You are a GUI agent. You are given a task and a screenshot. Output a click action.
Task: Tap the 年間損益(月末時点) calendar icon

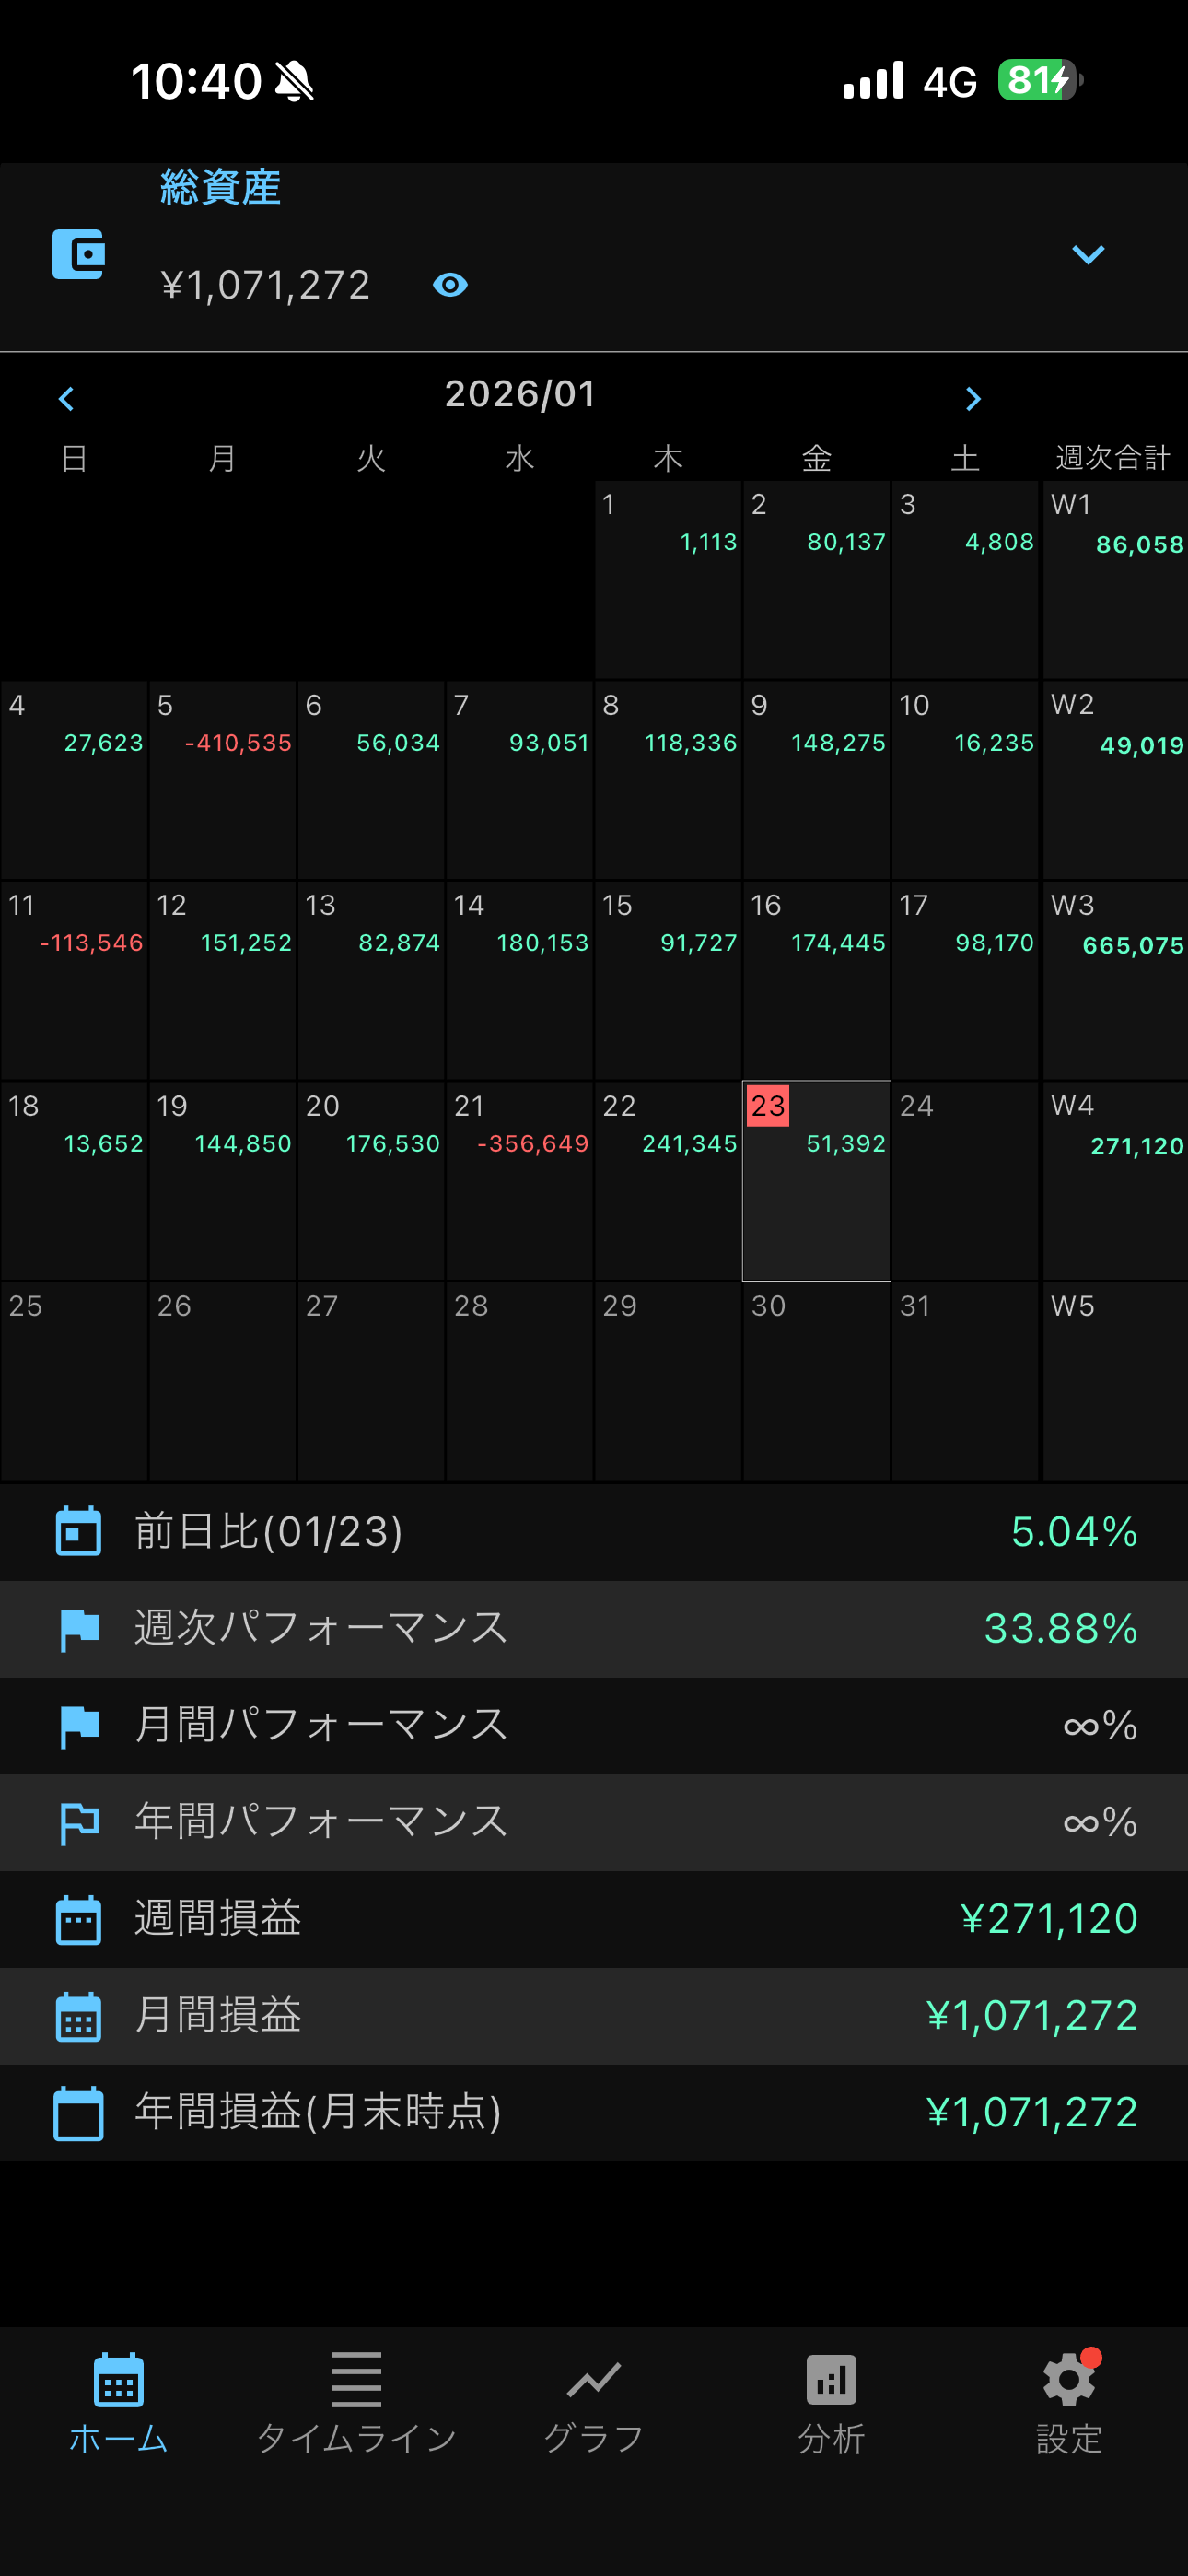coord(78,2112)
